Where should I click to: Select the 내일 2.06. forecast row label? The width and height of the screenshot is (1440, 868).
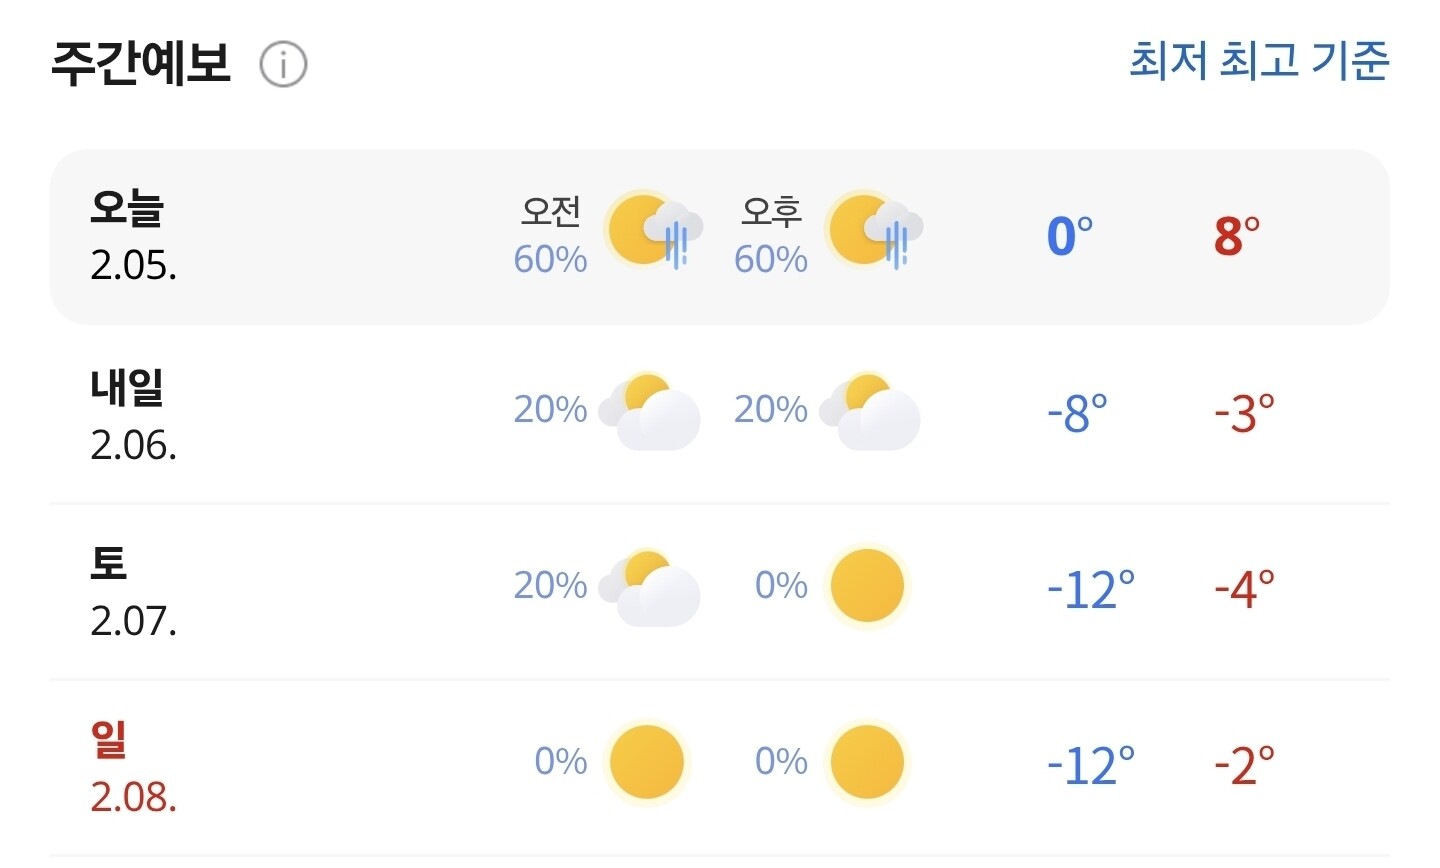click(133, 415)
